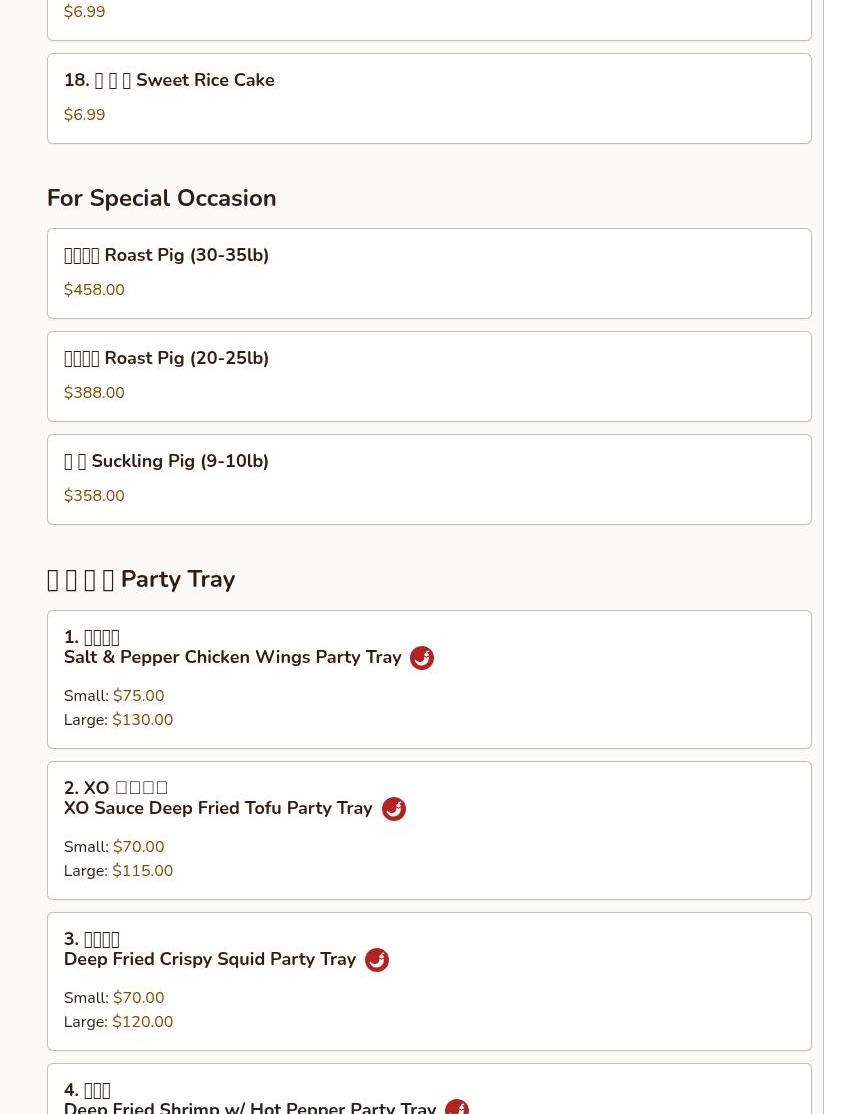Click spicy icon next to Deep Fried Shrimp Tray
The height and width of the screenshot is (1114, 844).
pyautogui.click(x=457, y=1107)
